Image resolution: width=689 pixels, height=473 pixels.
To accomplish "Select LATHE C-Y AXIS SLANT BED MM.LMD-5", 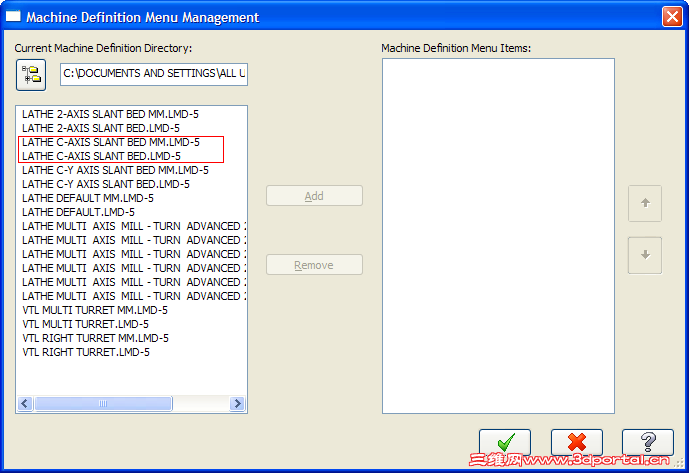I will [x=115, y=171].
